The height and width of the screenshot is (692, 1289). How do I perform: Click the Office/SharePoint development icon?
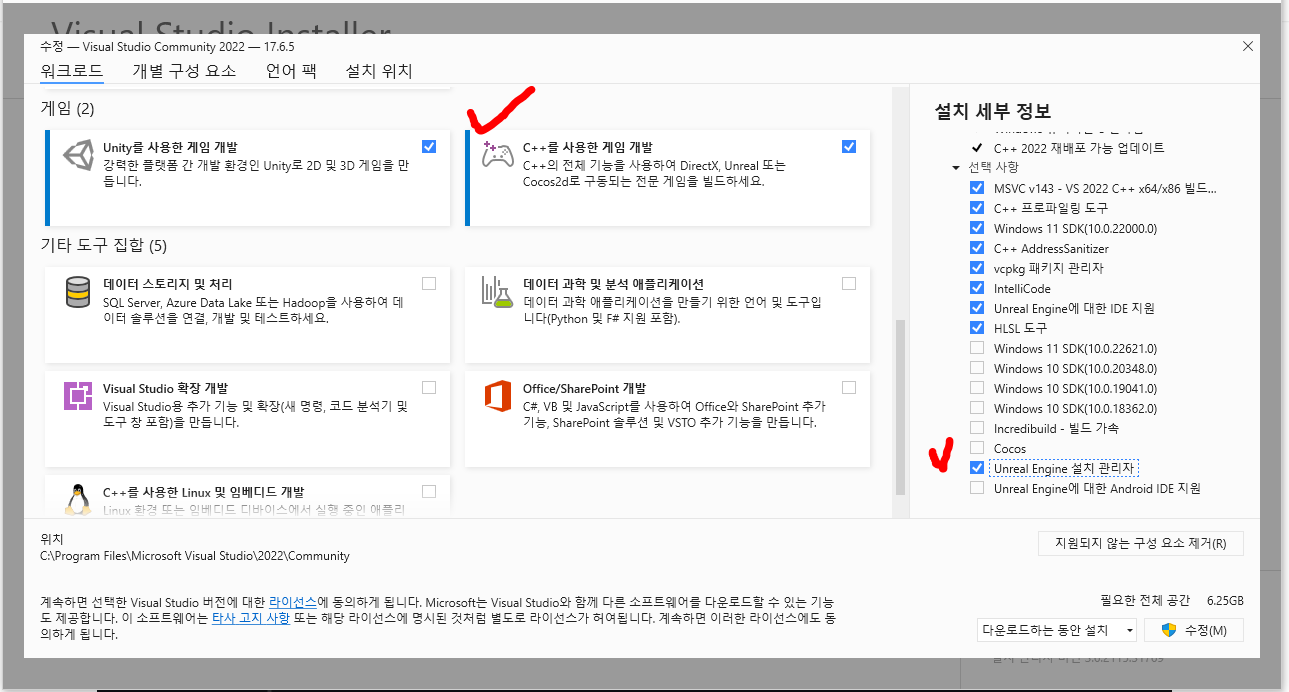497,397
